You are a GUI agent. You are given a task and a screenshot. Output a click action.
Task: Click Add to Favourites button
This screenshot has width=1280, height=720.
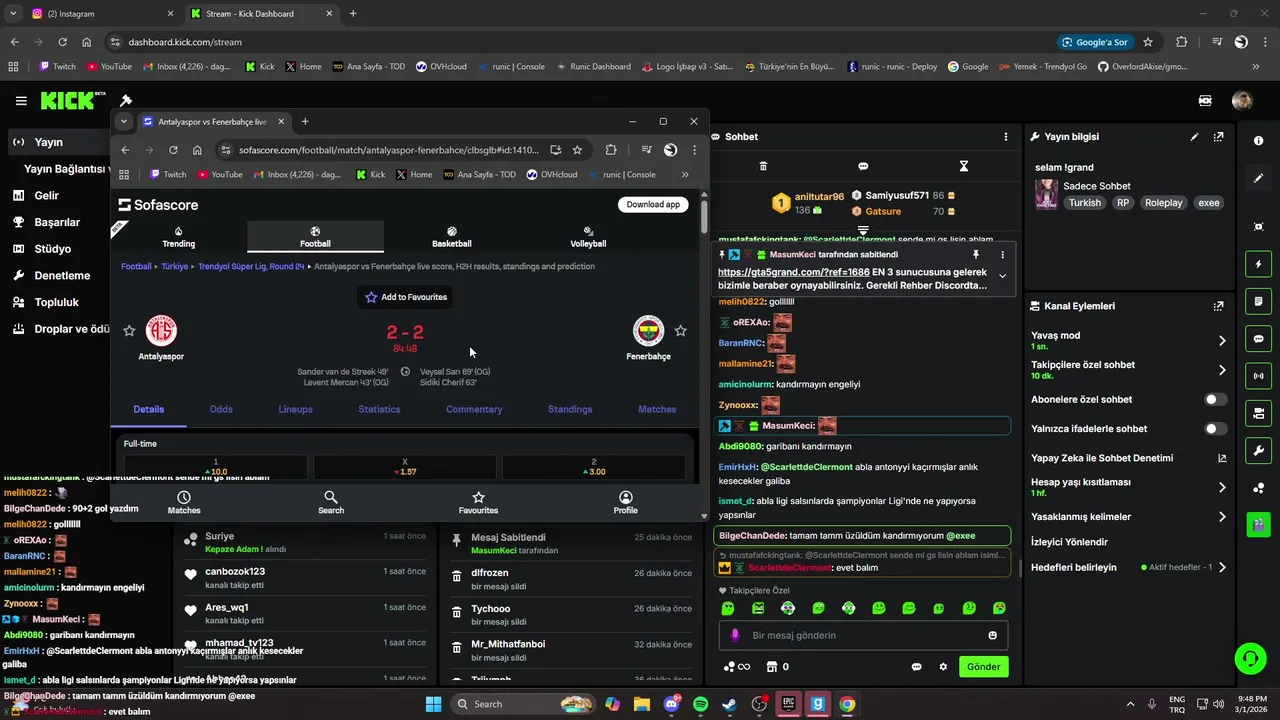click(406, 297)
